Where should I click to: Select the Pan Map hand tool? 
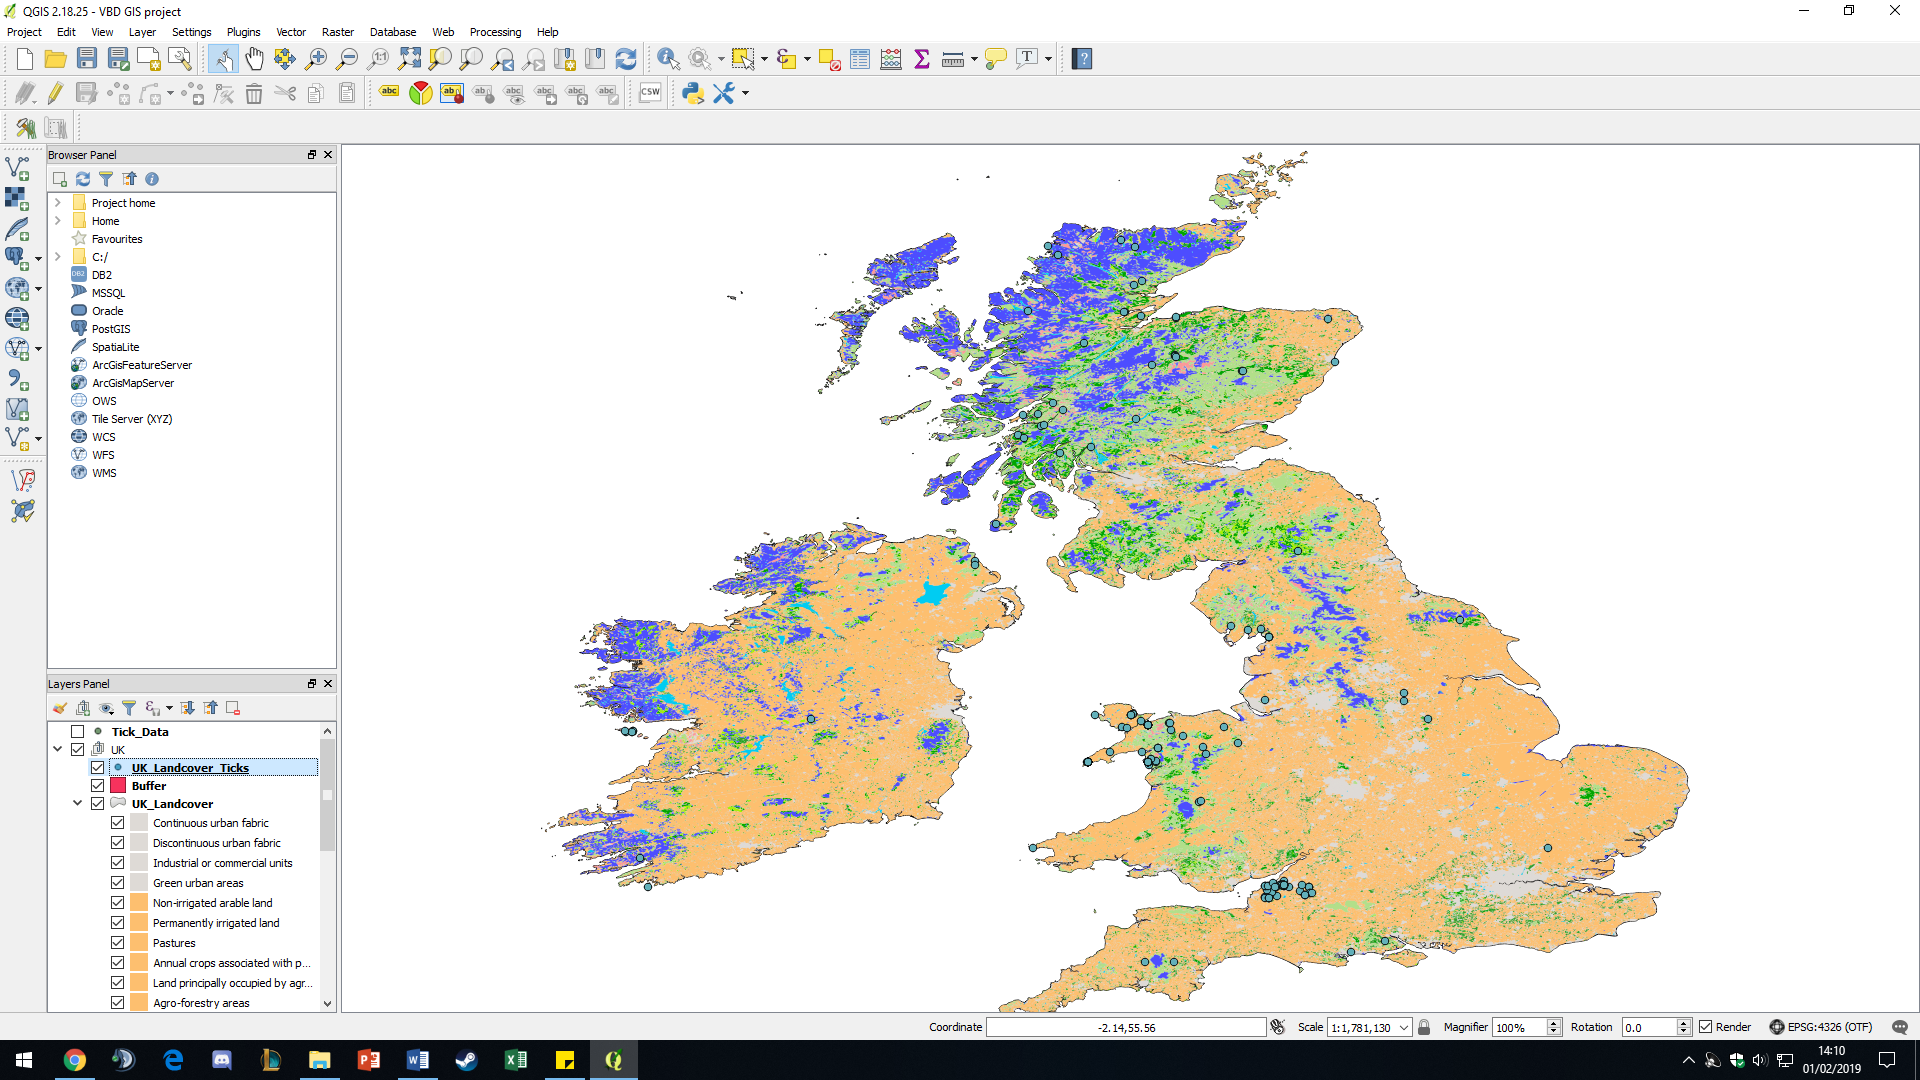point(254,59)
